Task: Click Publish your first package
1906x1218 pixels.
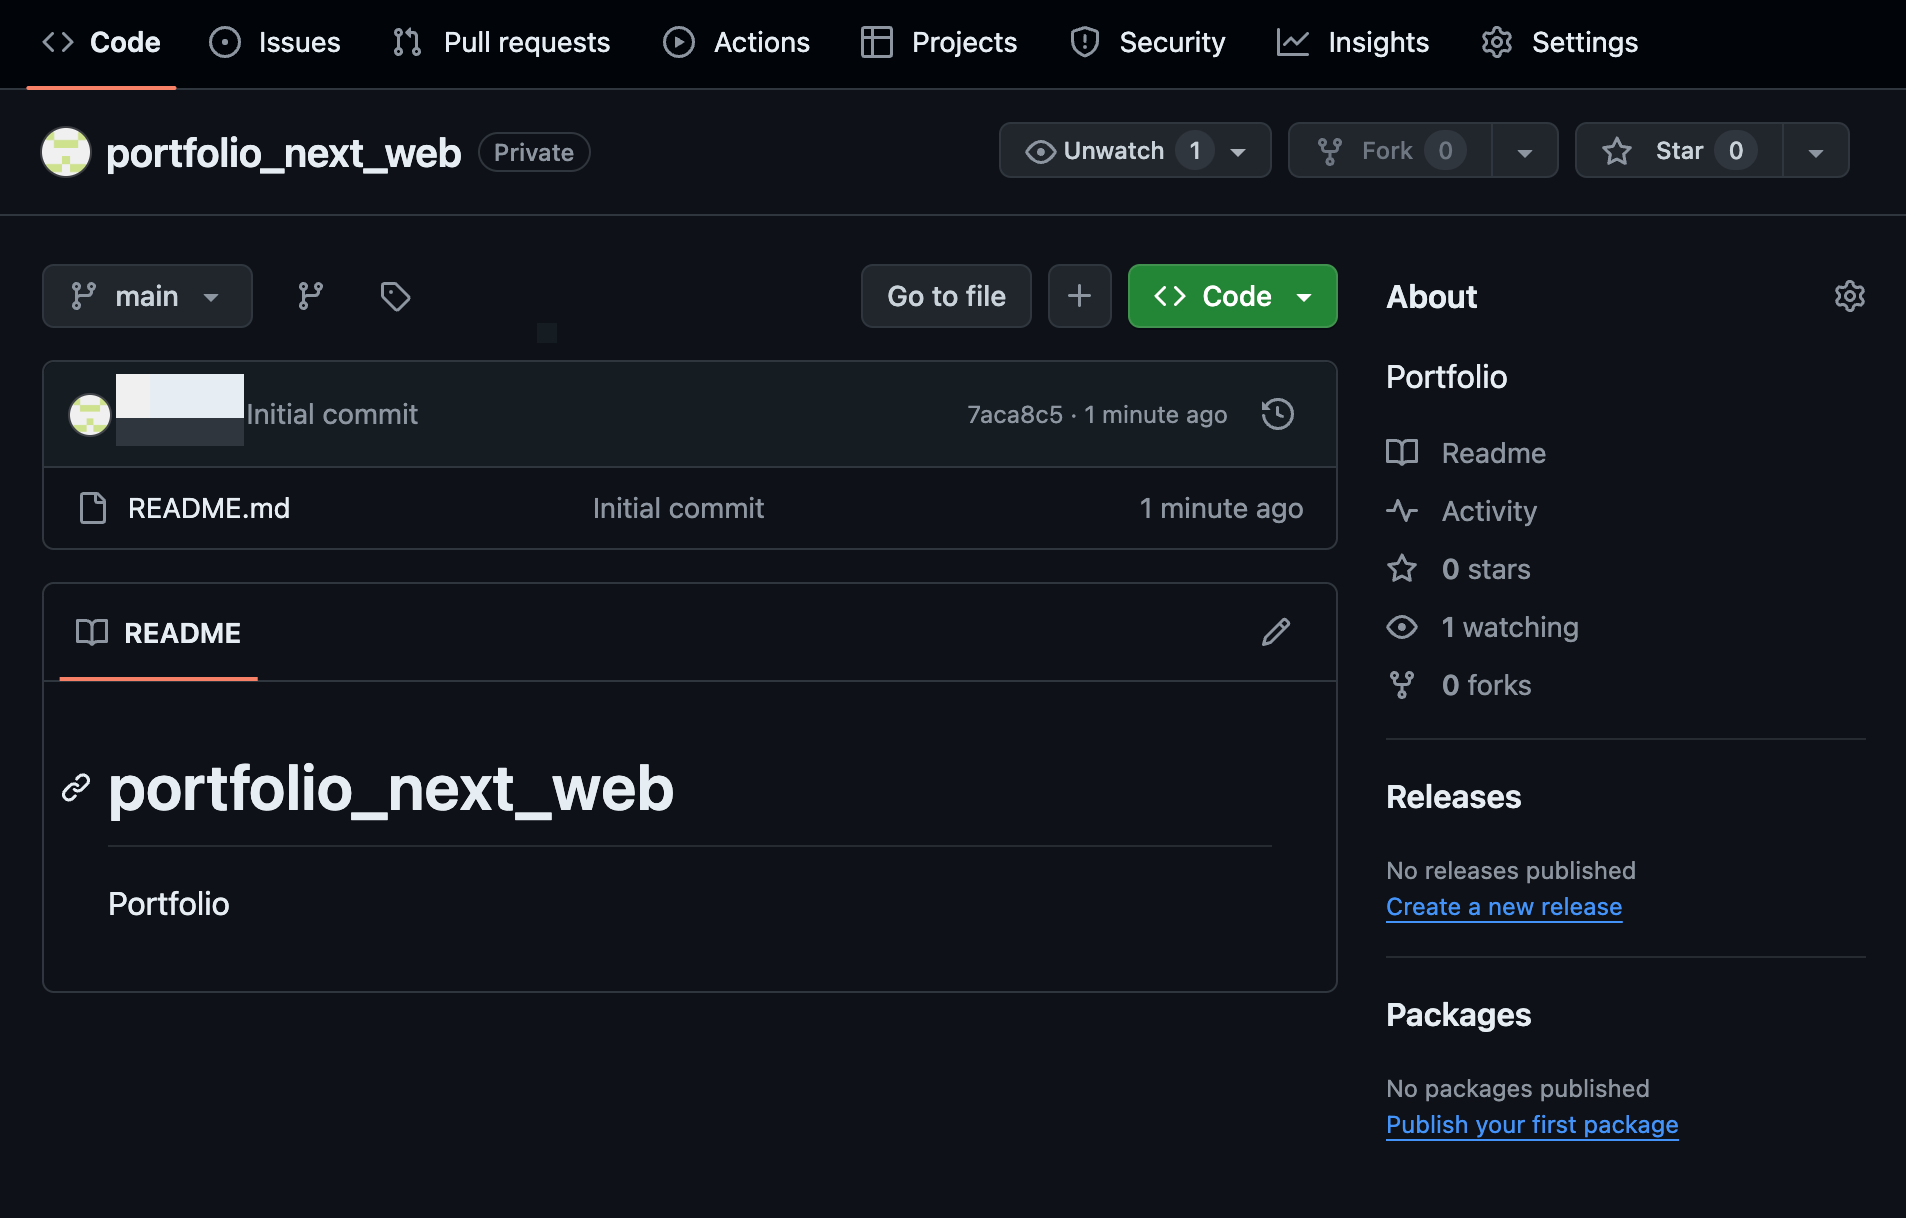Action: click(1531, 1124)
